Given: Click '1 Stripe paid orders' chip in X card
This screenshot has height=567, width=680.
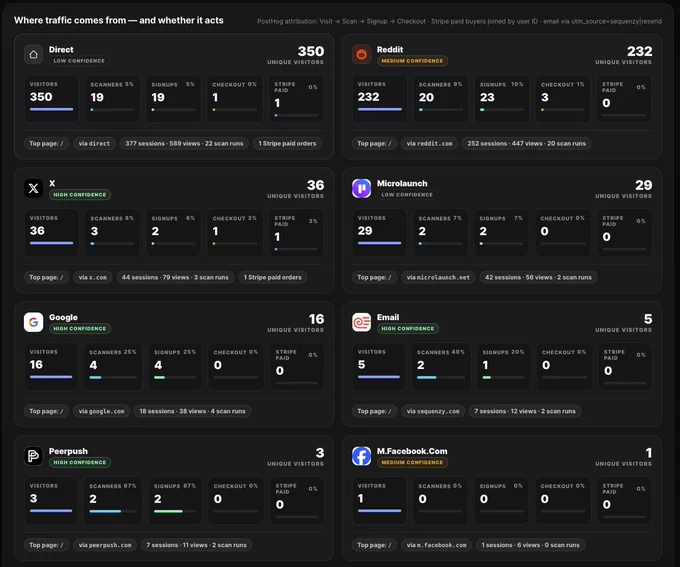Looking at the screenshot, I should tap(272, 277).
